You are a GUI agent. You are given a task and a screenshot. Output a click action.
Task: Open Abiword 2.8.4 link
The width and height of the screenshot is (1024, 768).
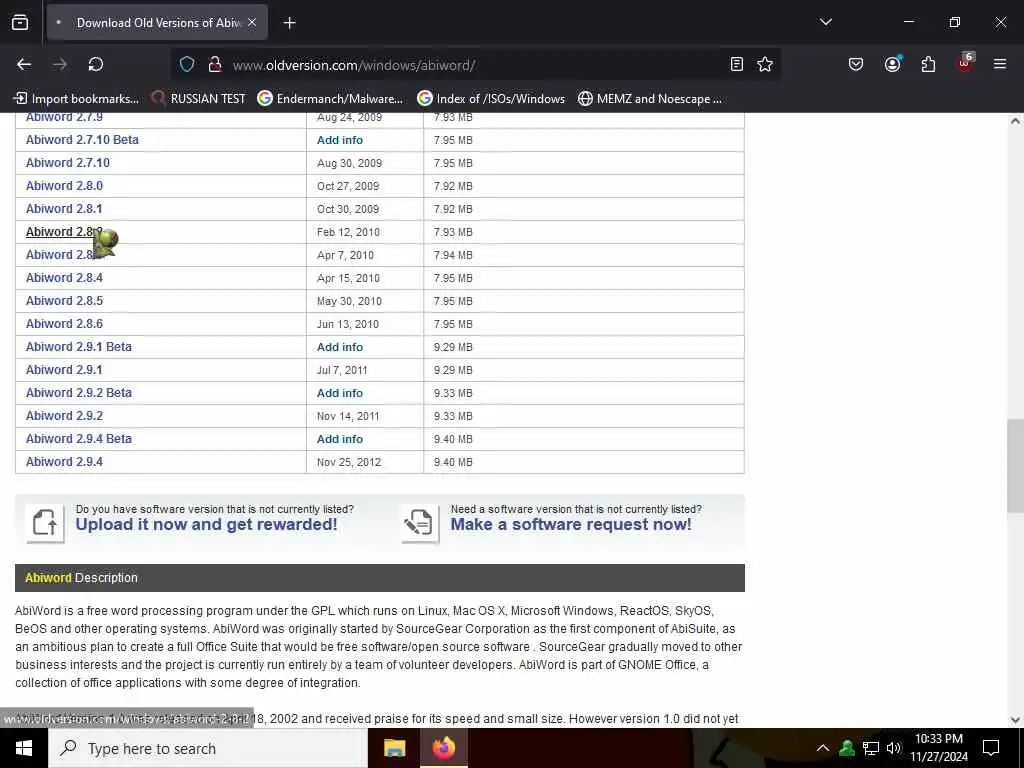point(64,278)
